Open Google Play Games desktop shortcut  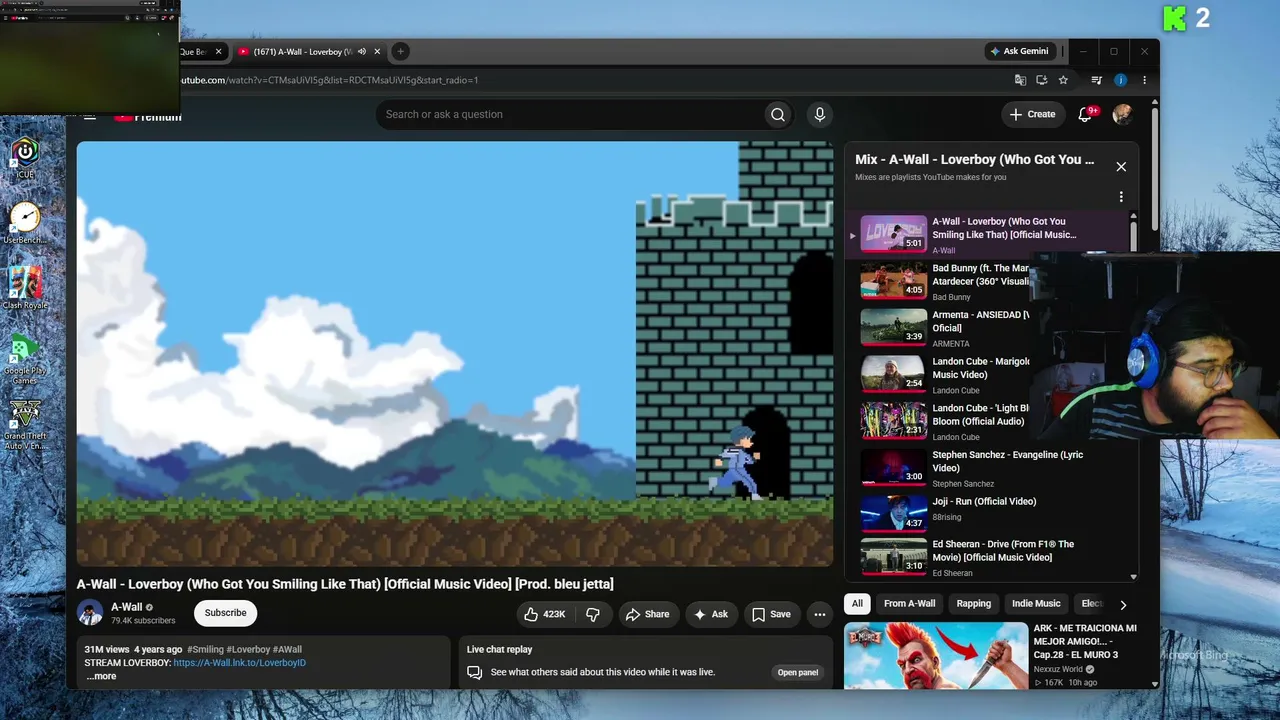point(25,361)
